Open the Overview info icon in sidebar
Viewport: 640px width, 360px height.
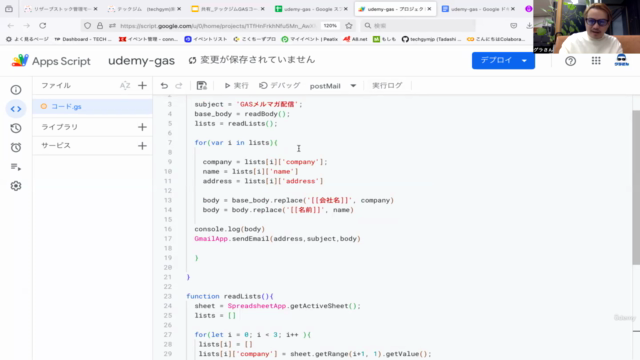pos(16,90)
